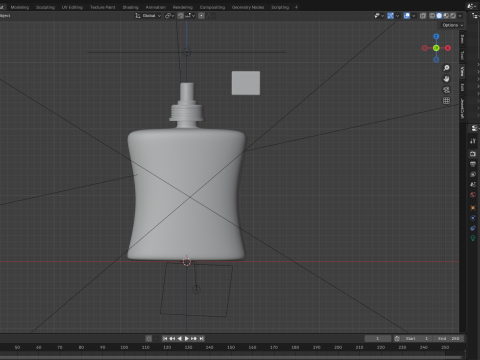Play animation in reverse
The height and width of the screenshot is (360, 480).
[179, 339]
